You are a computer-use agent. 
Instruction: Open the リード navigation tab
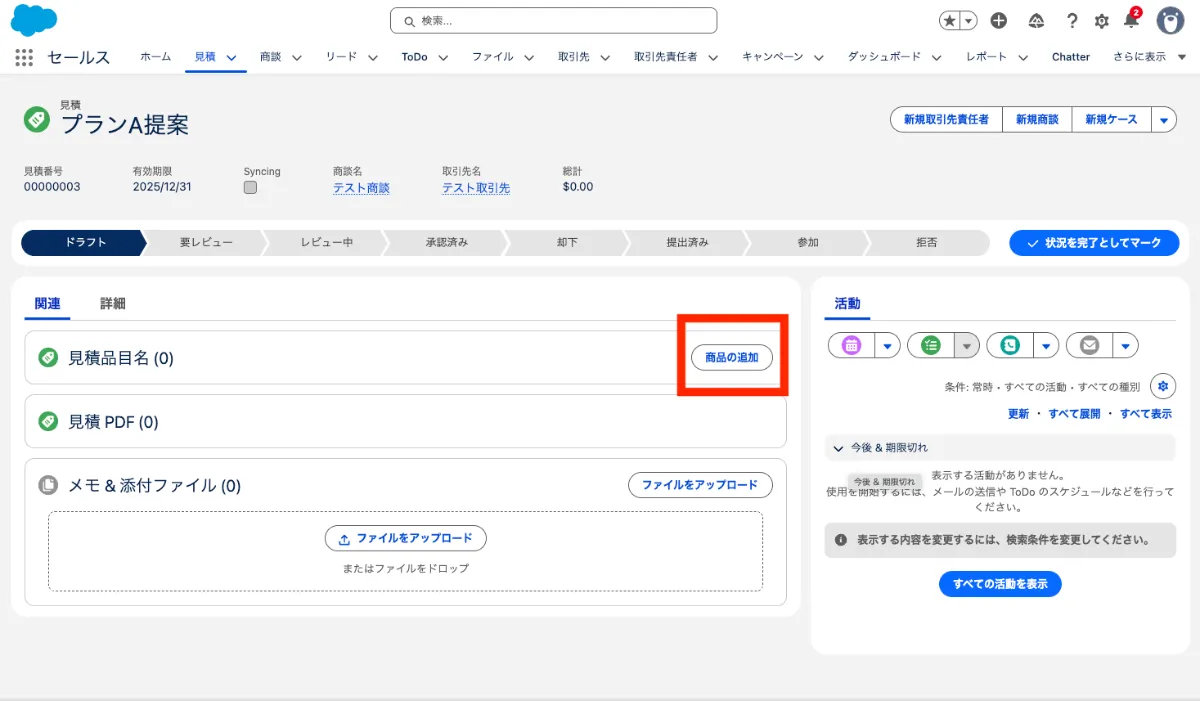point(341,57)
